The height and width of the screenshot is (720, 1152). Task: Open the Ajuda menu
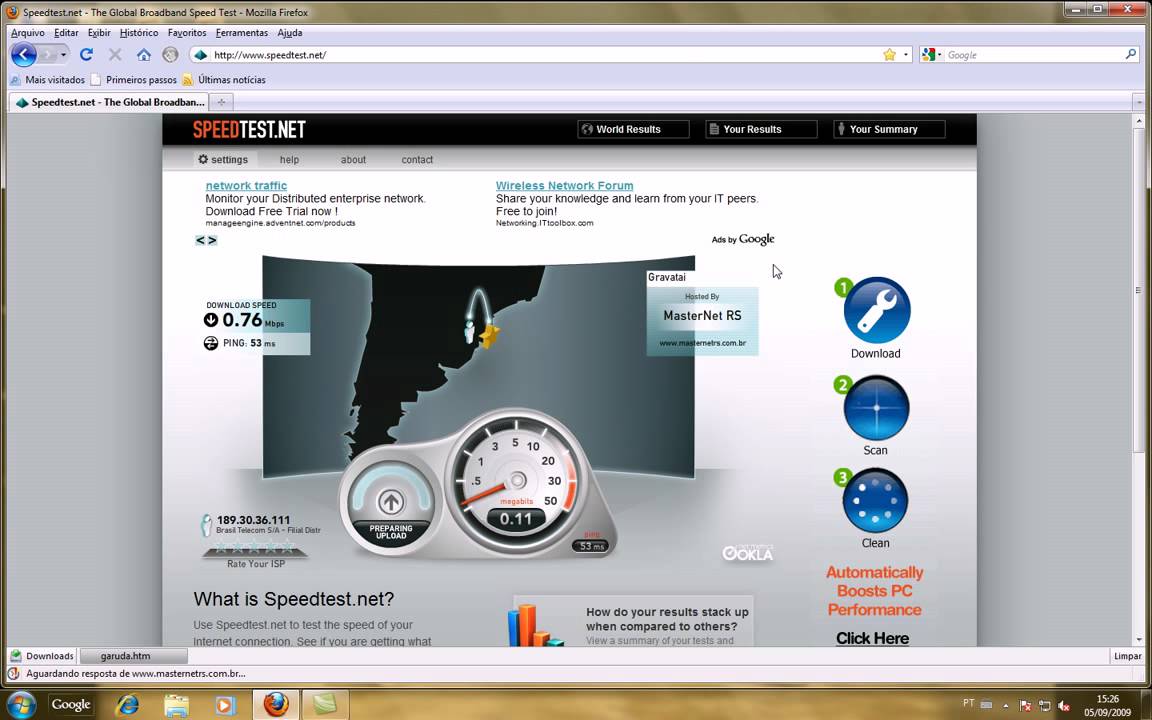289,33
